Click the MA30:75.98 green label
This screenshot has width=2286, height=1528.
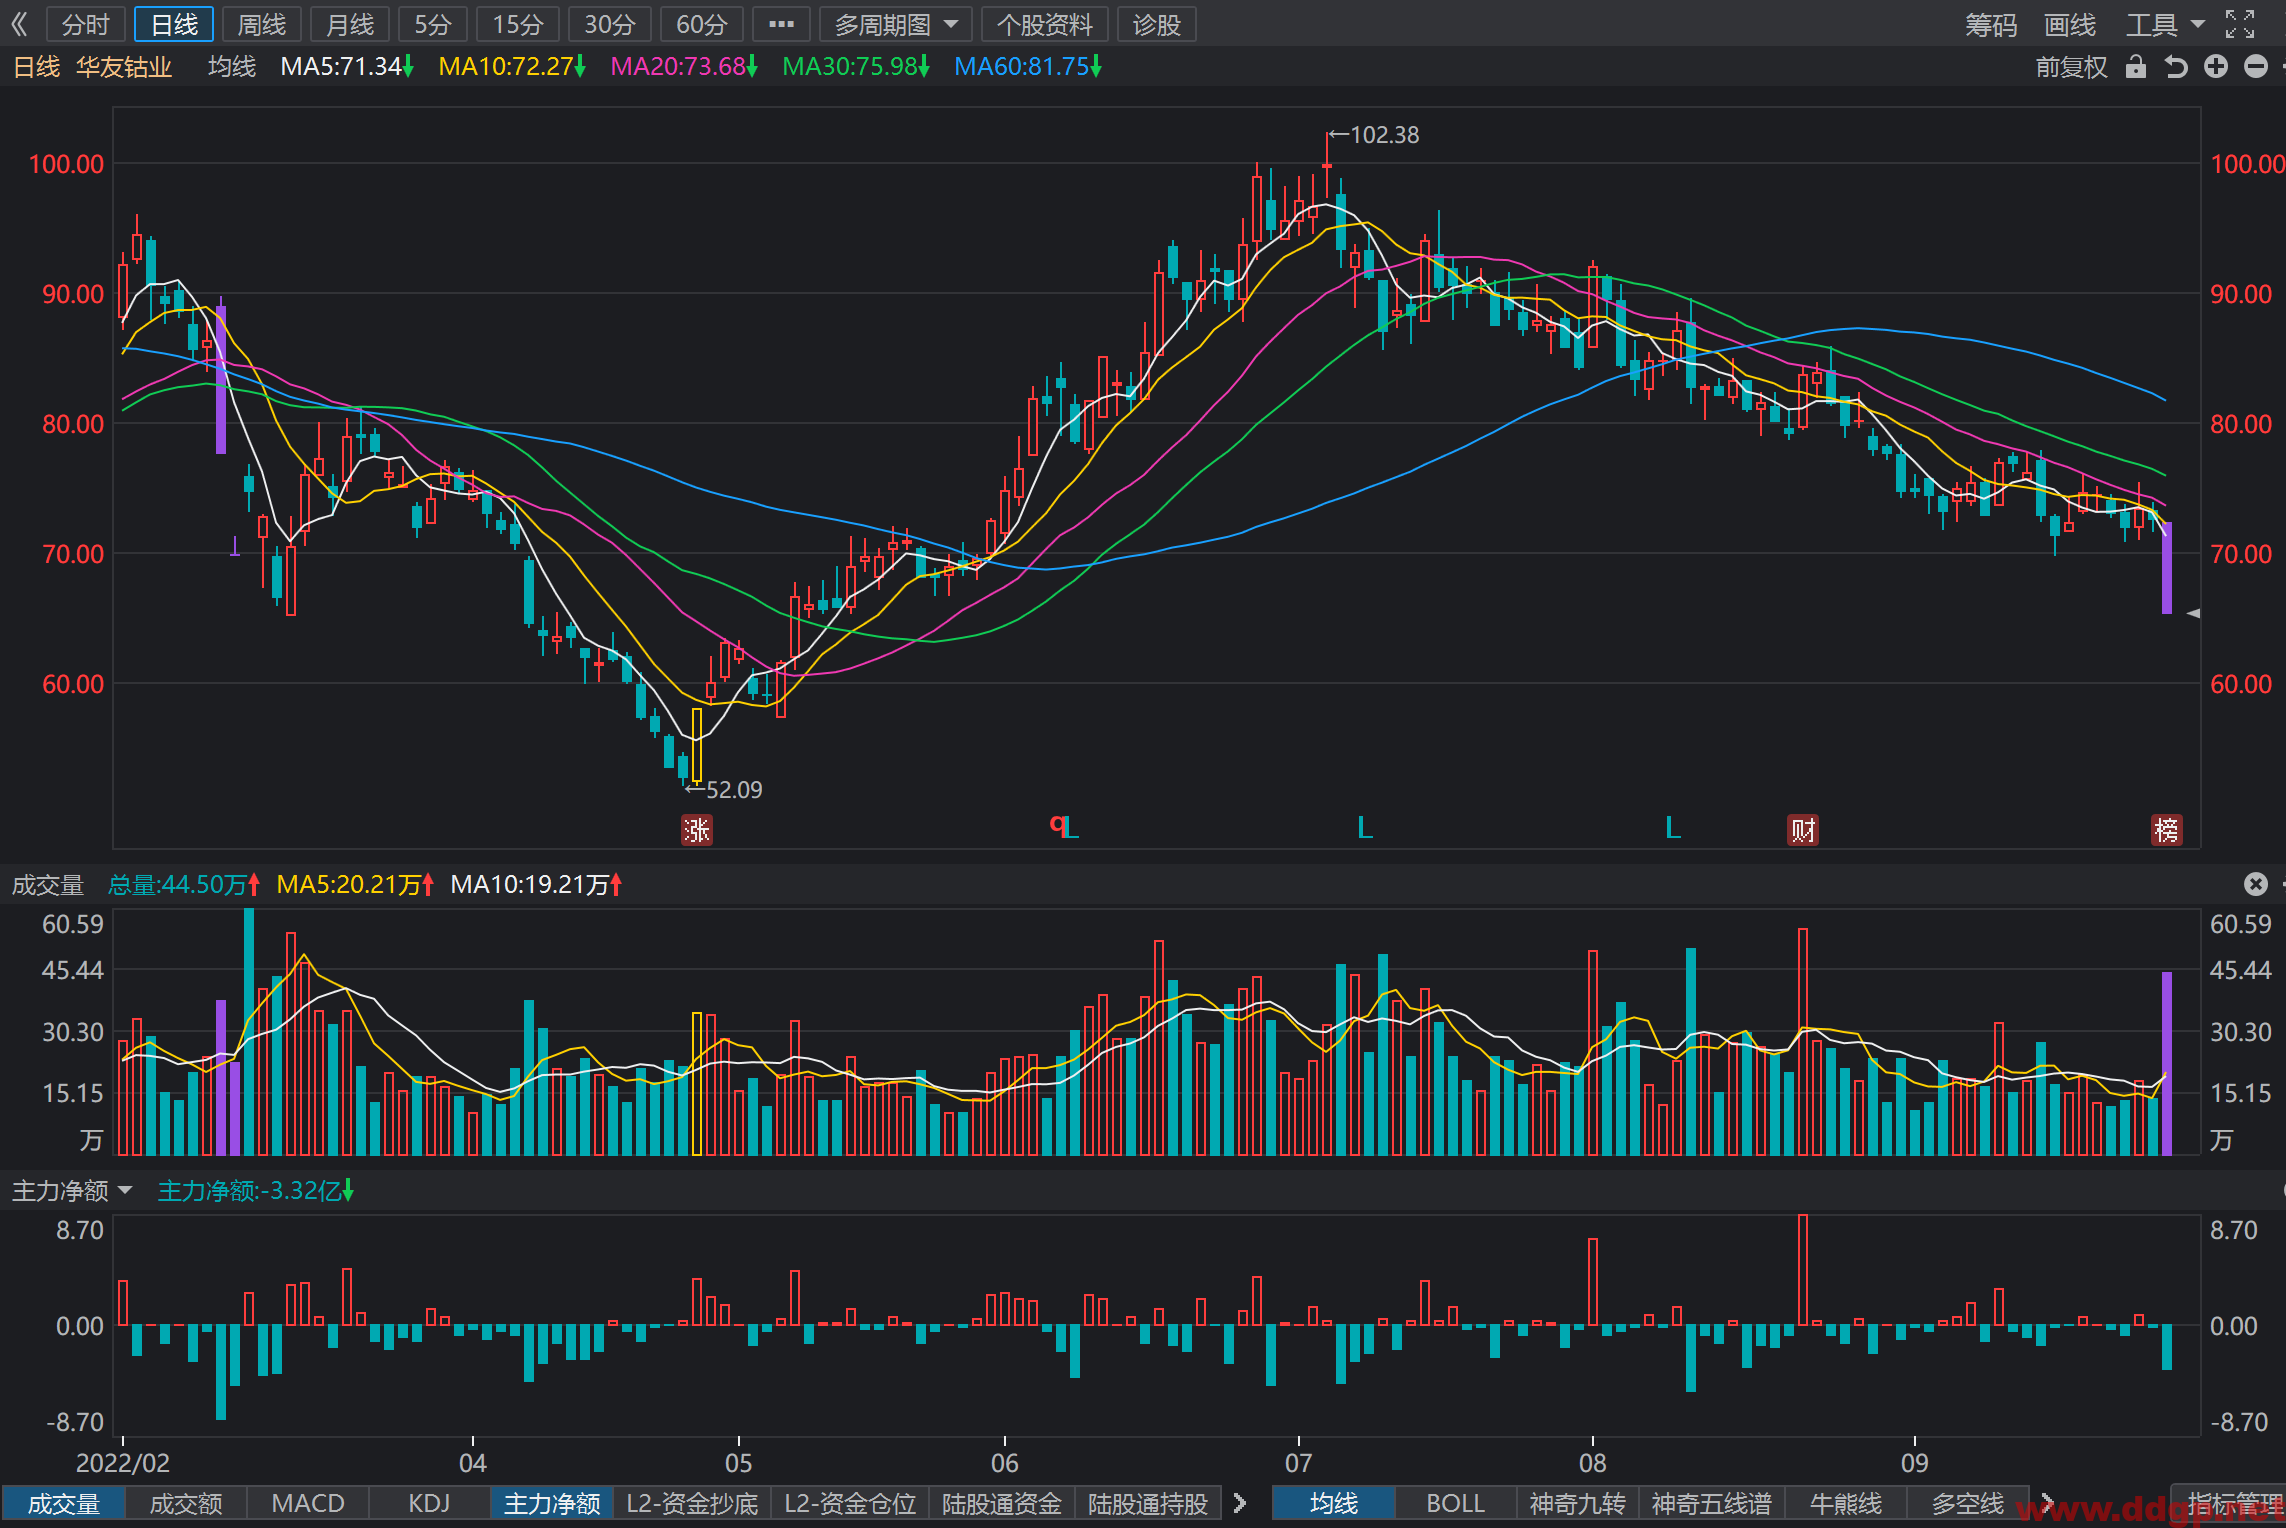click(856, 67)
